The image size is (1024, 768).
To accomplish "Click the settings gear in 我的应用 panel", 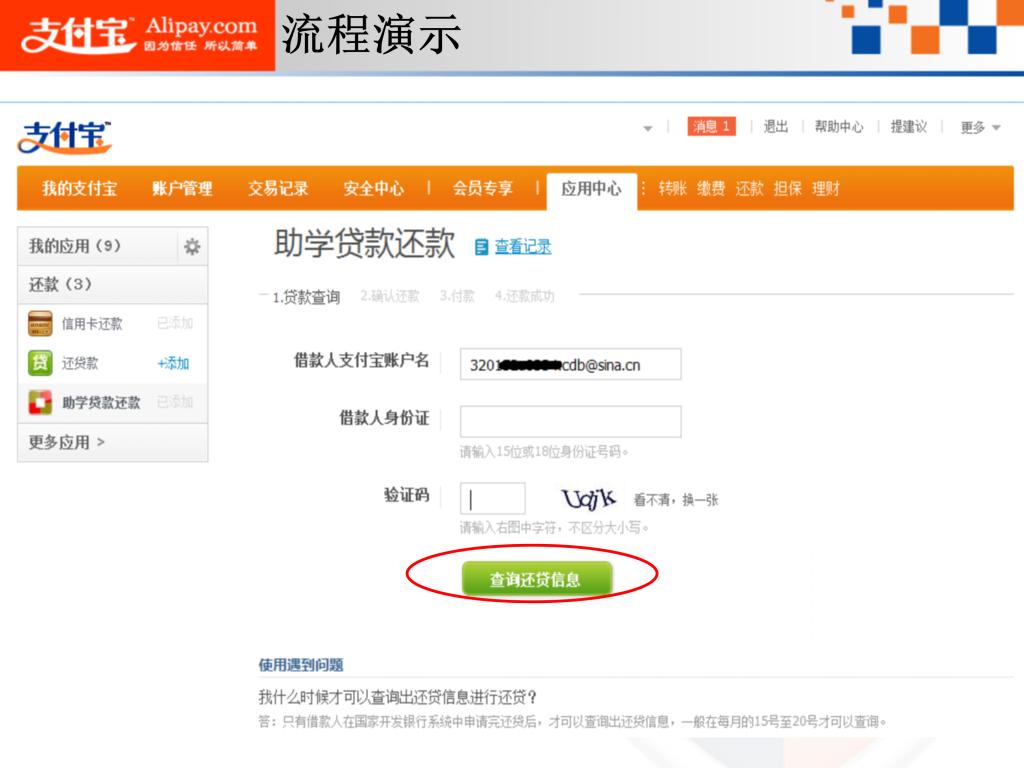I will click(x=191, y=246).
